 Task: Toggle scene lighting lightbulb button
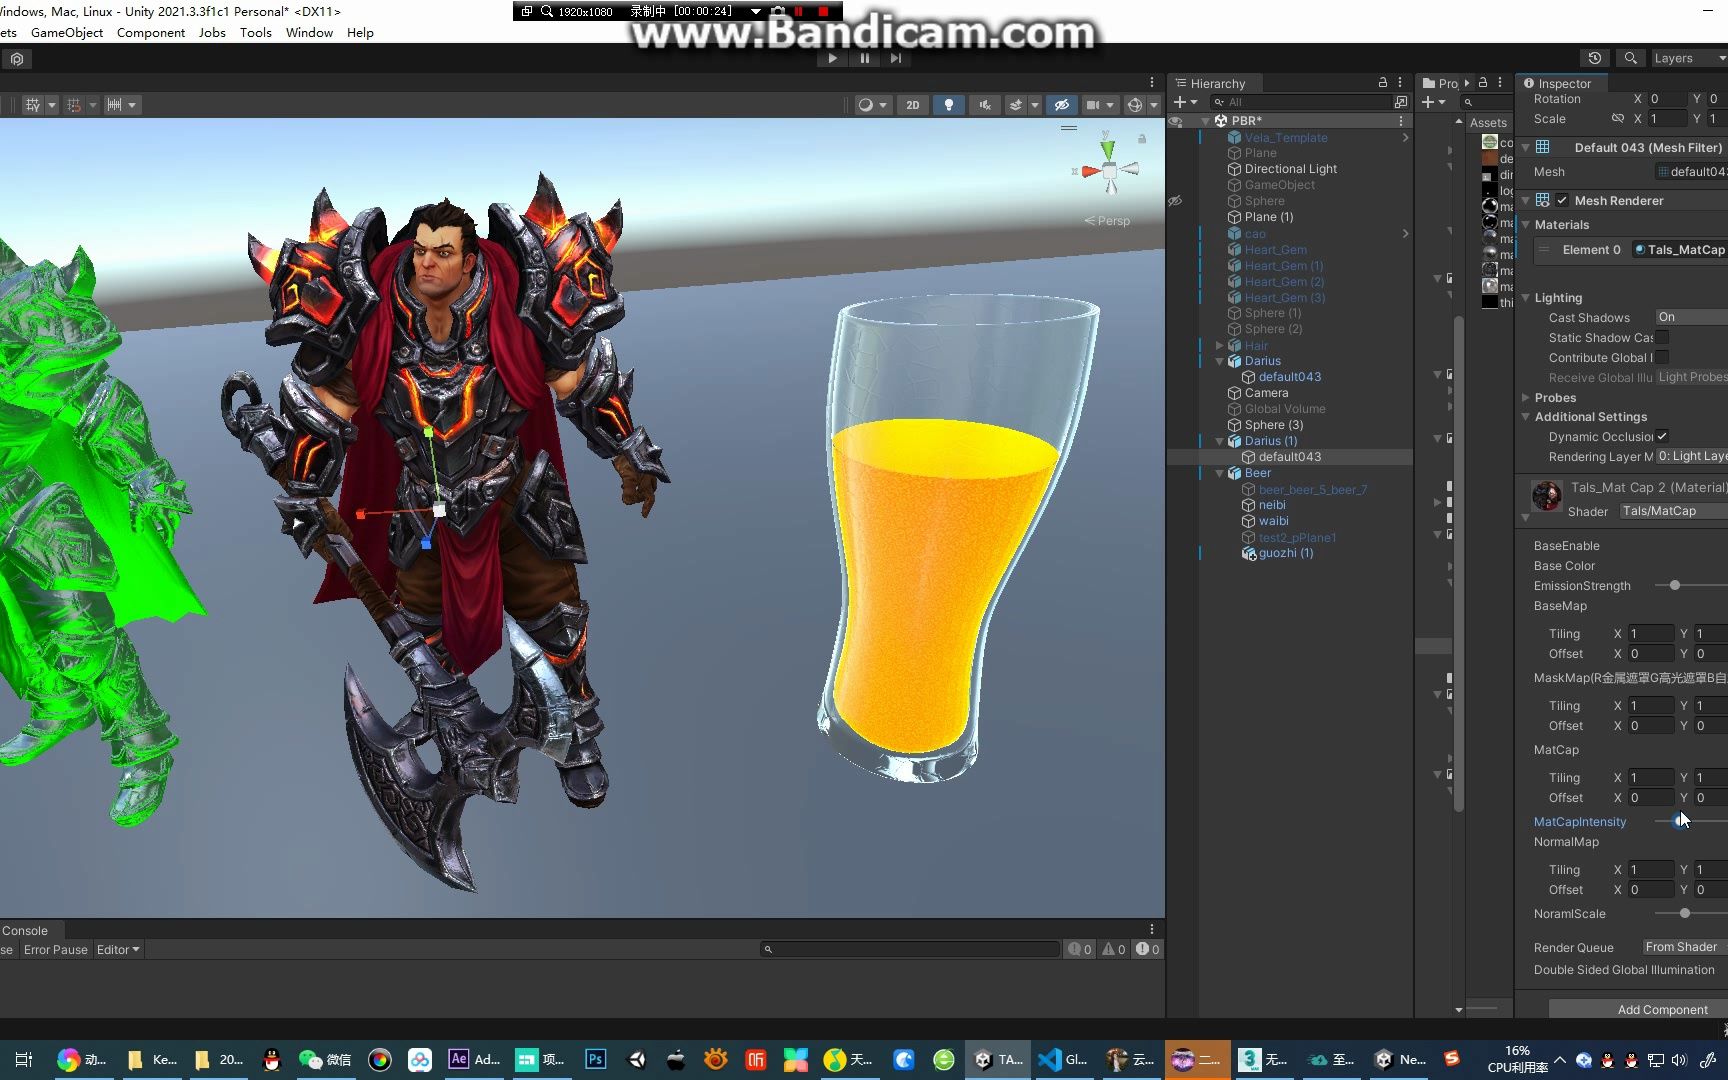click(948, 105)
